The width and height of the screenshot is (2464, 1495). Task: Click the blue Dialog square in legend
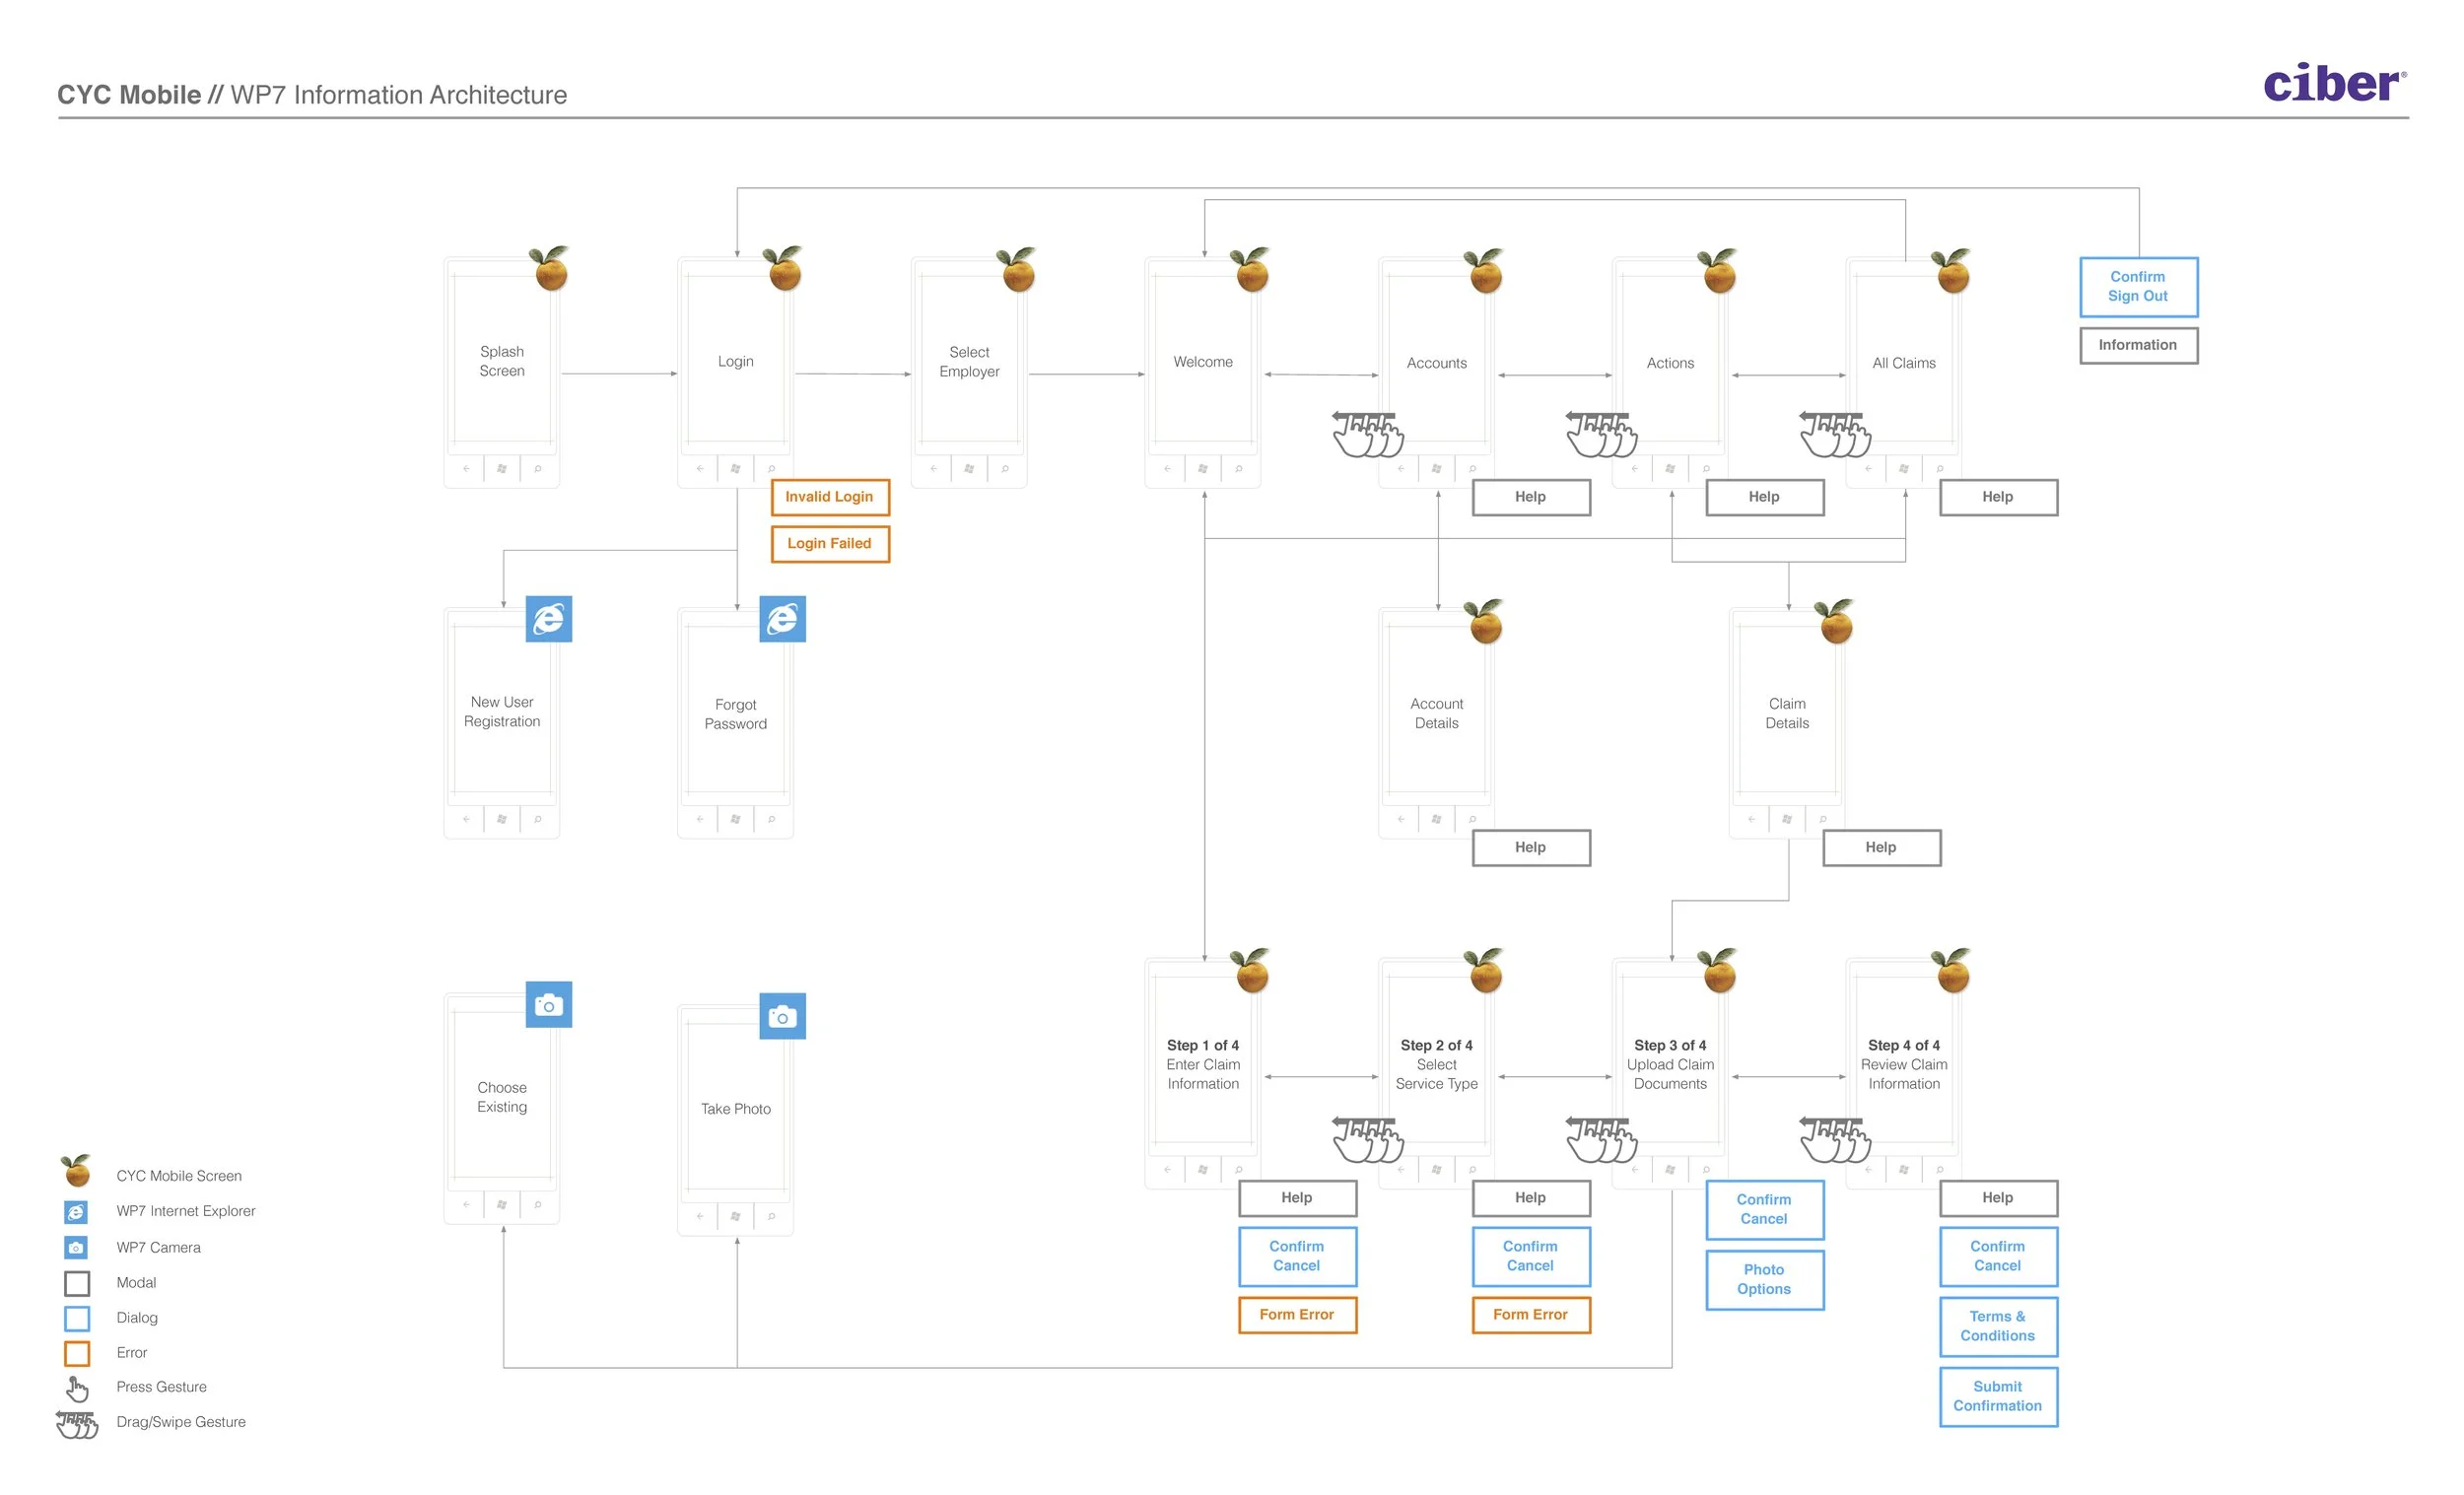(x=77, y=1318)
